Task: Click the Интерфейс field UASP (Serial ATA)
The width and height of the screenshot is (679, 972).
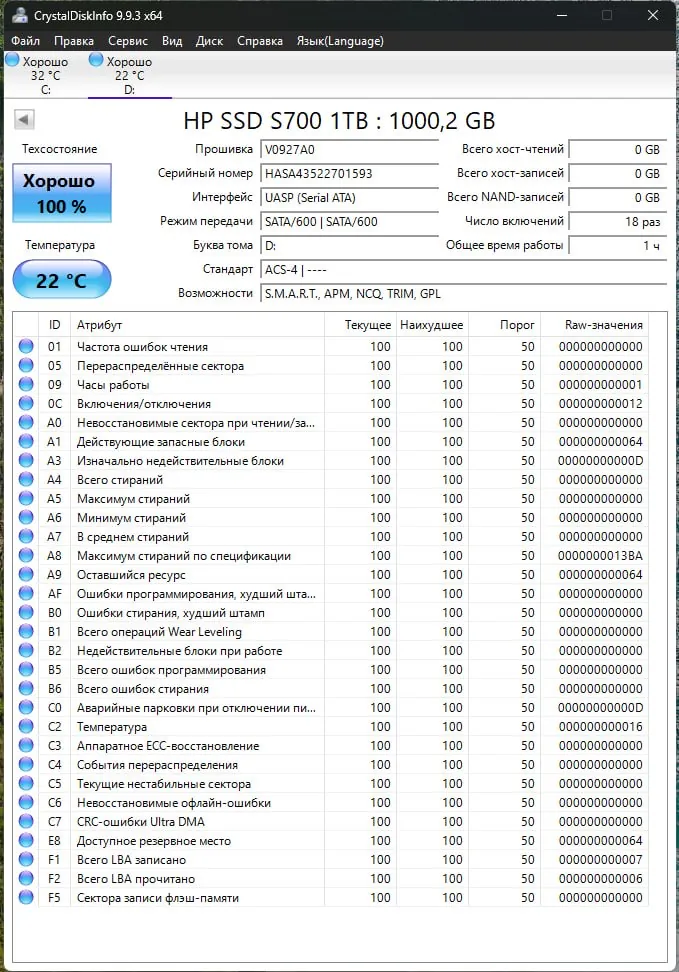Action: click(x=349, y=198)
